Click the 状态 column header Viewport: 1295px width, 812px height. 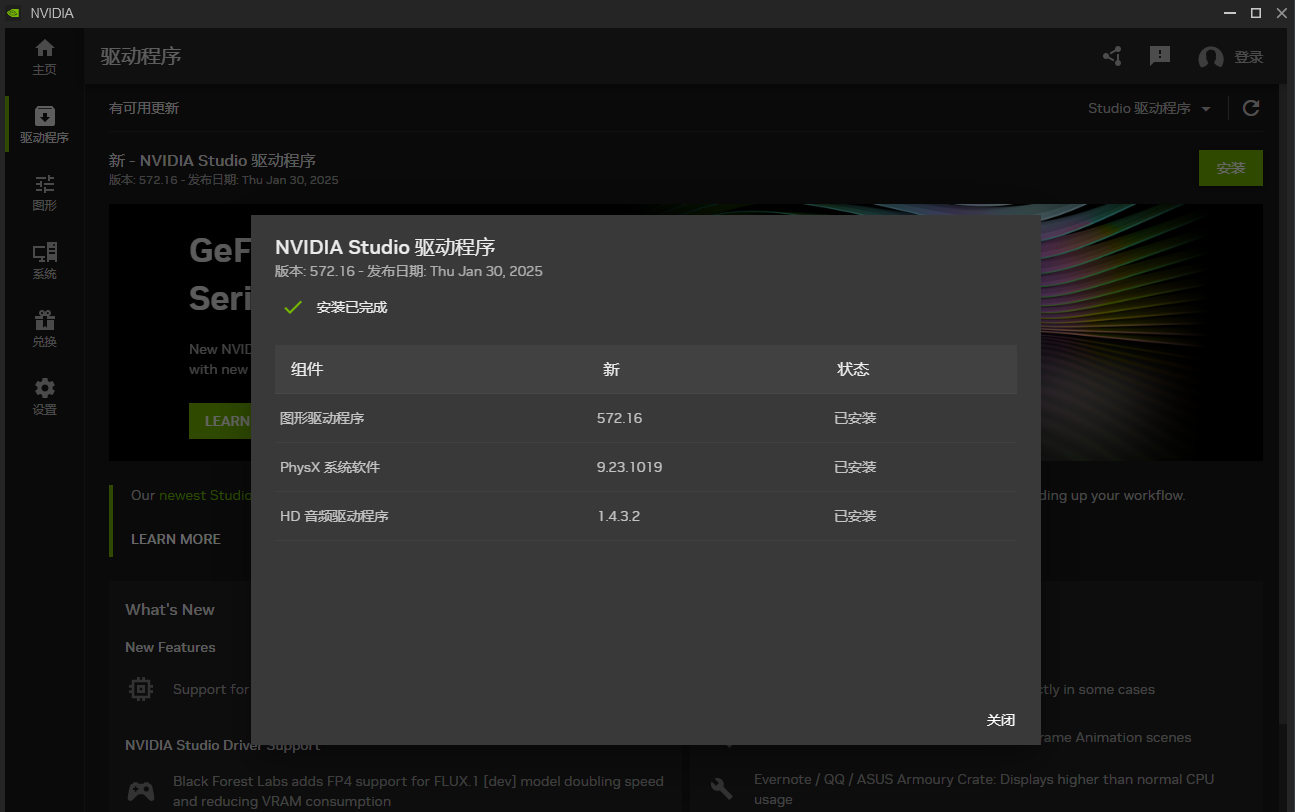[853, 369]
